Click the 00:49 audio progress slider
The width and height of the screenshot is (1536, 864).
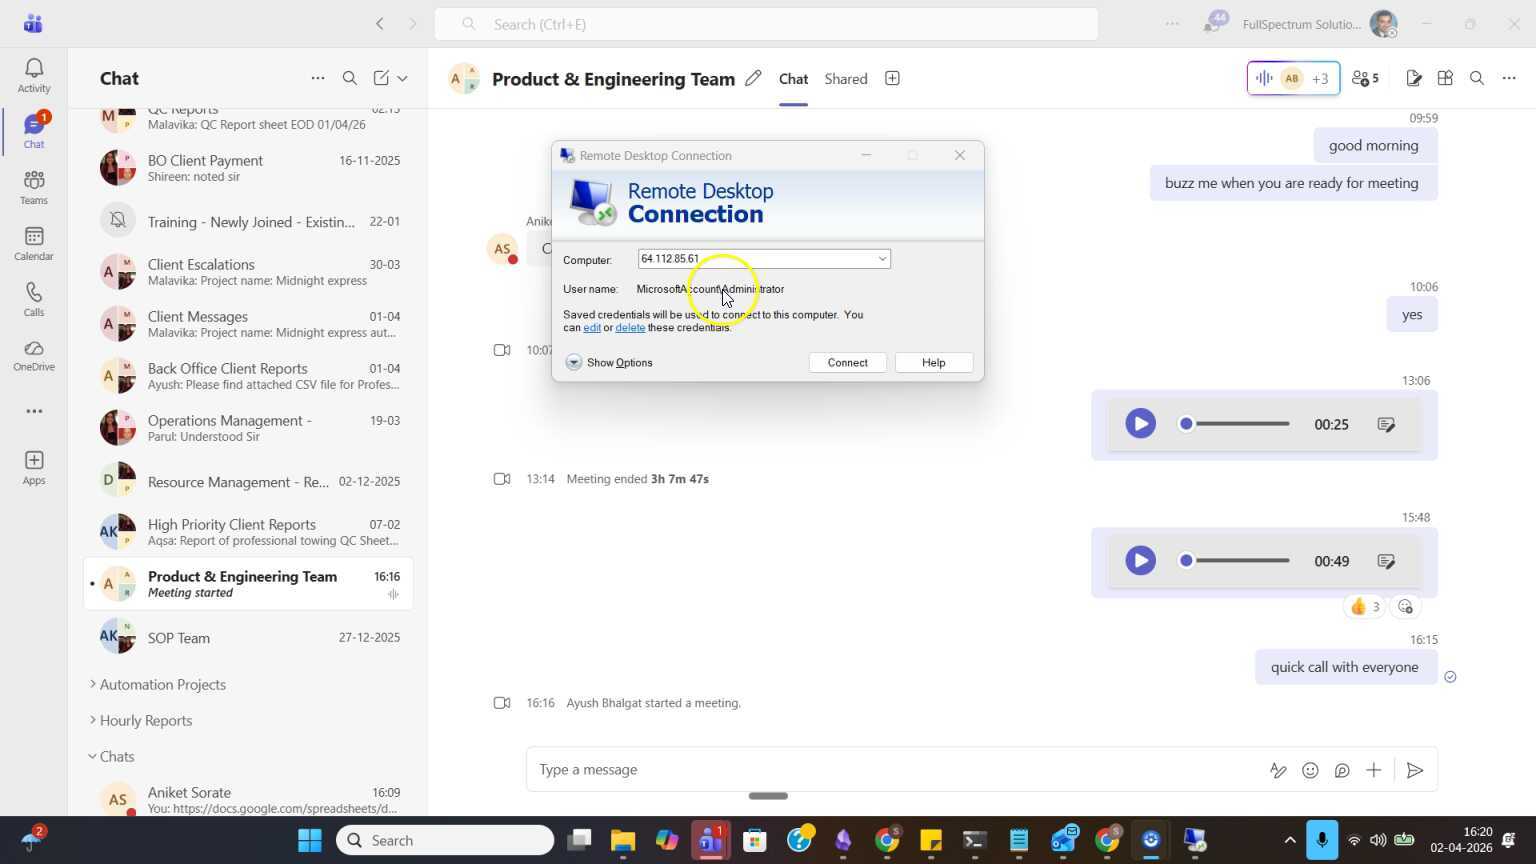click(x=1240, y=561)
